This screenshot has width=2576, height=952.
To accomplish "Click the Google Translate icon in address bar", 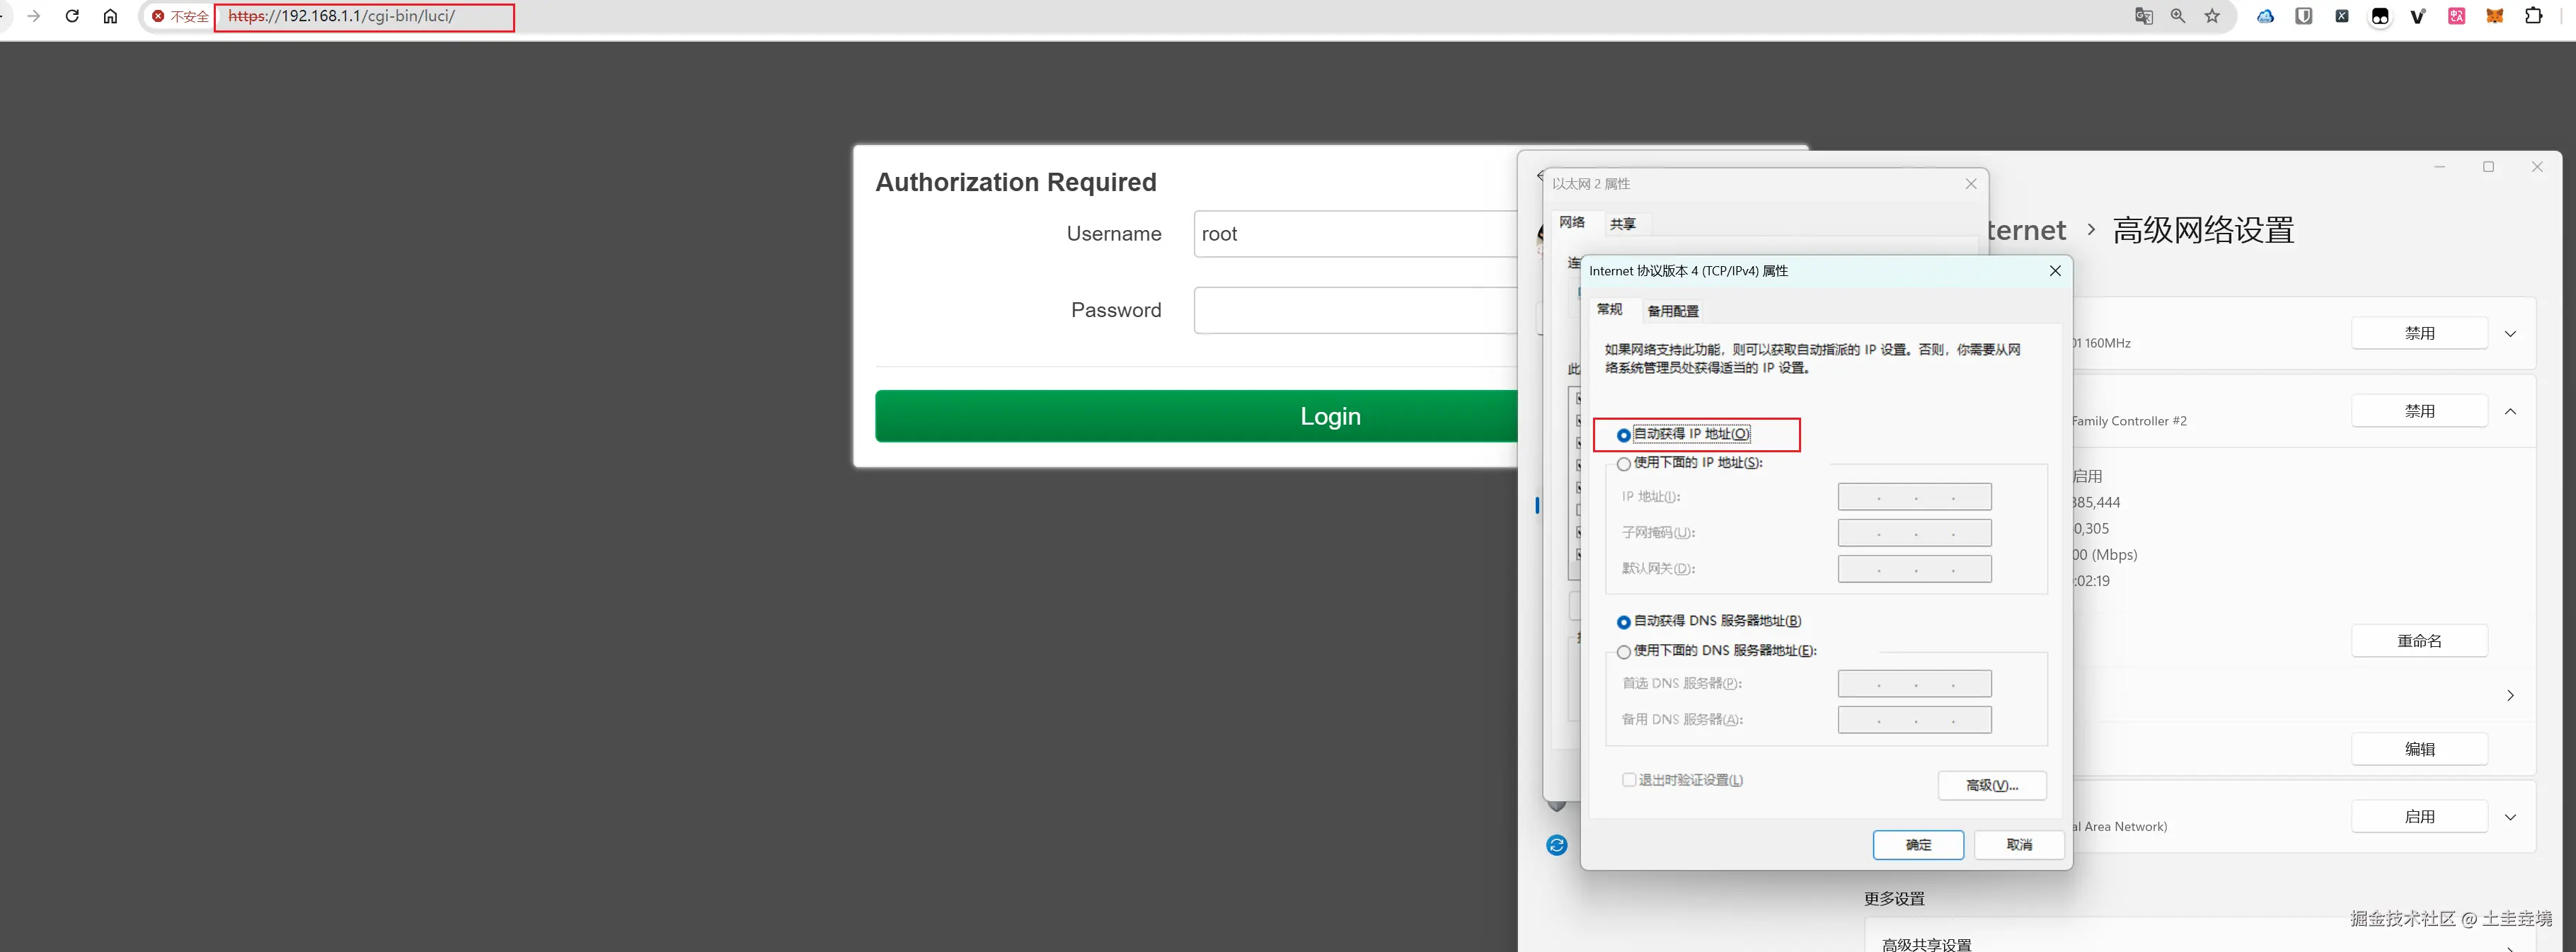I will 2143,16.
